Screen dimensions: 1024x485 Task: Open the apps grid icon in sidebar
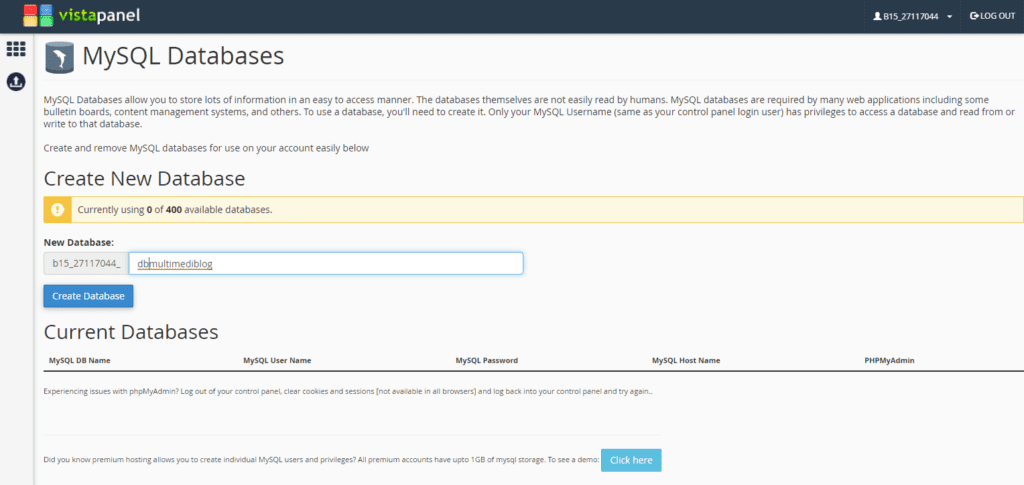coord(16,49)
